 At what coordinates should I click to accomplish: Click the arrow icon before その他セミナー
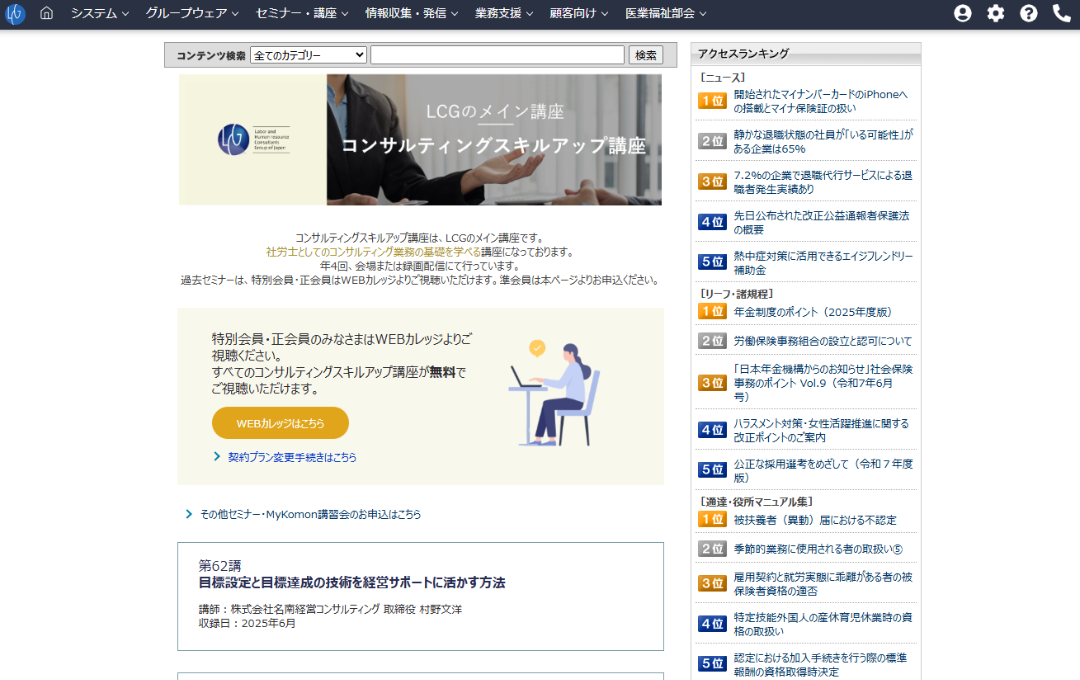point(189,514)
